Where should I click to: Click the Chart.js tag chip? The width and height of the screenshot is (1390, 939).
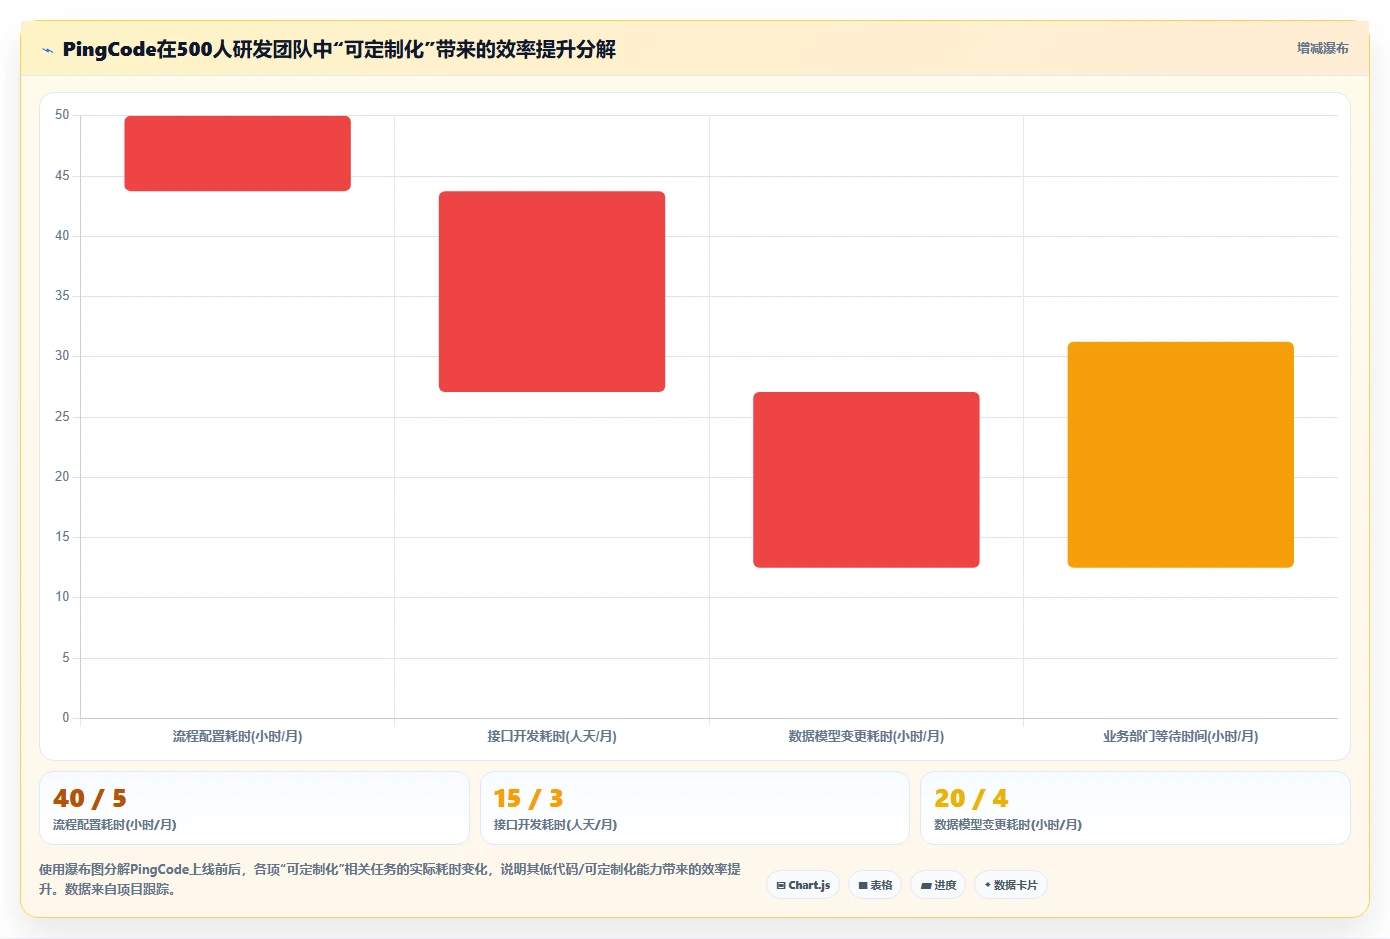pos(803,885)
